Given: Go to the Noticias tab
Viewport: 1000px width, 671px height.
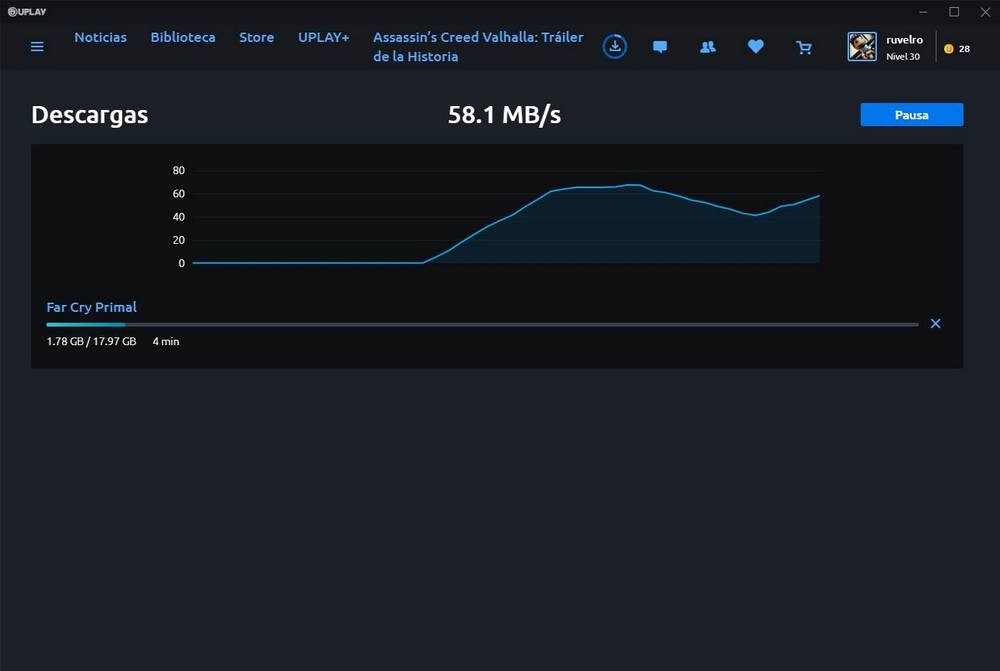Looking at the screenshot, I should coord(100,37).
